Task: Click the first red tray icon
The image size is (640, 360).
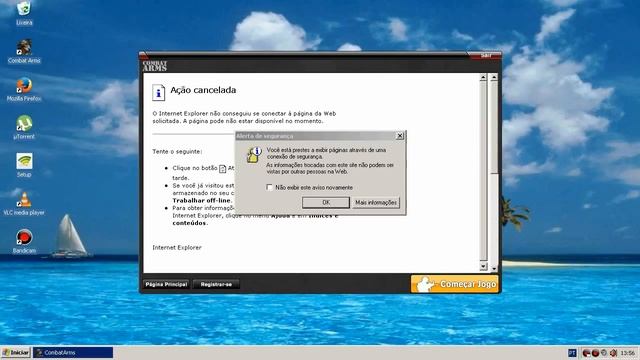Action: click(x=586, y=353)
